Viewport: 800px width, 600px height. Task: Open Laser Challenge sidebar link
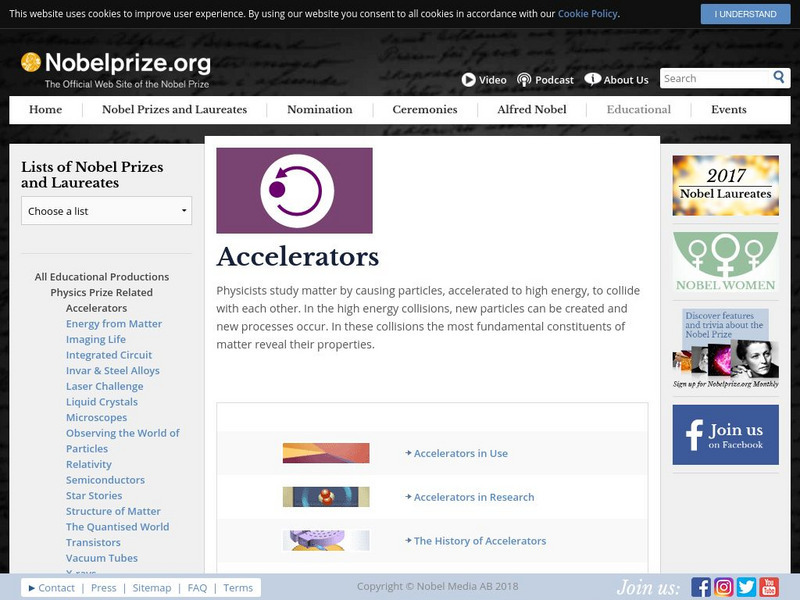pos(105,386)
